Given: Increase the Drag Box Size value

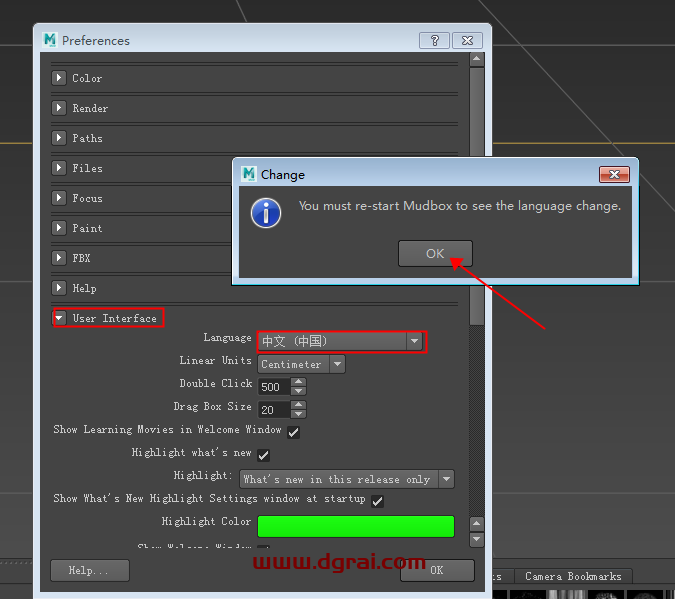Looking at the screenshot, I should point(298,405).
